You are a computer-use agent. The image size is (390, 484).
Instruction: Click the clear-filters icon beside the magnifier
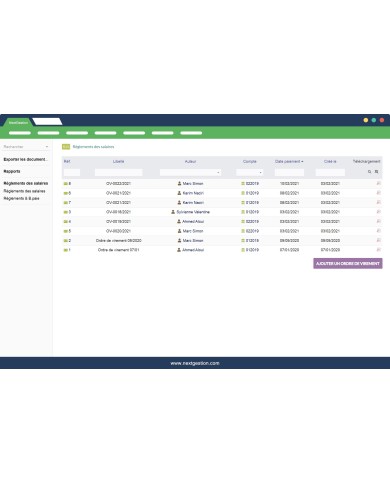(376, 172)
